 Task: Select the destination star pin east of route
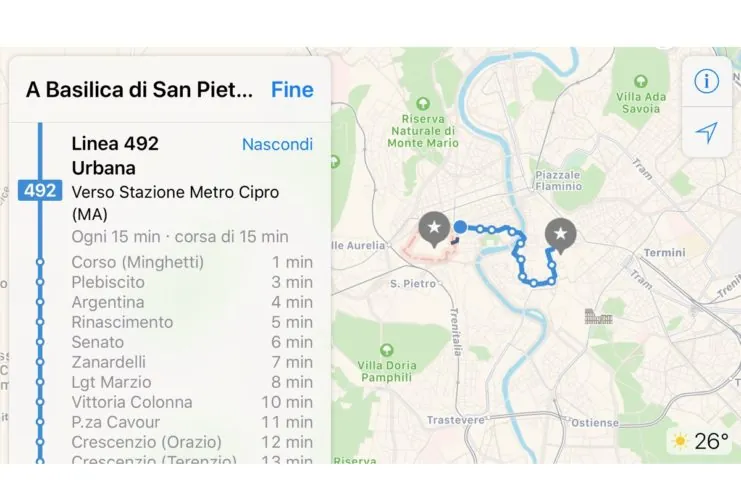560,234
